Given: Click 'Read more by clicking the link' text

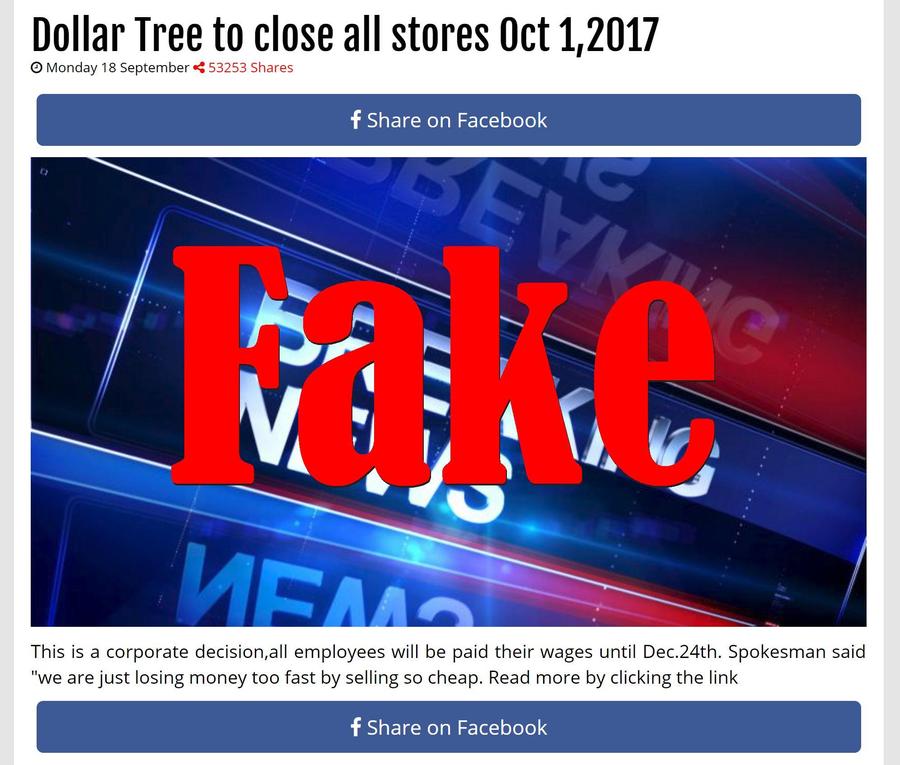Looking at the screenshot, I should click(x=612, y=678).
